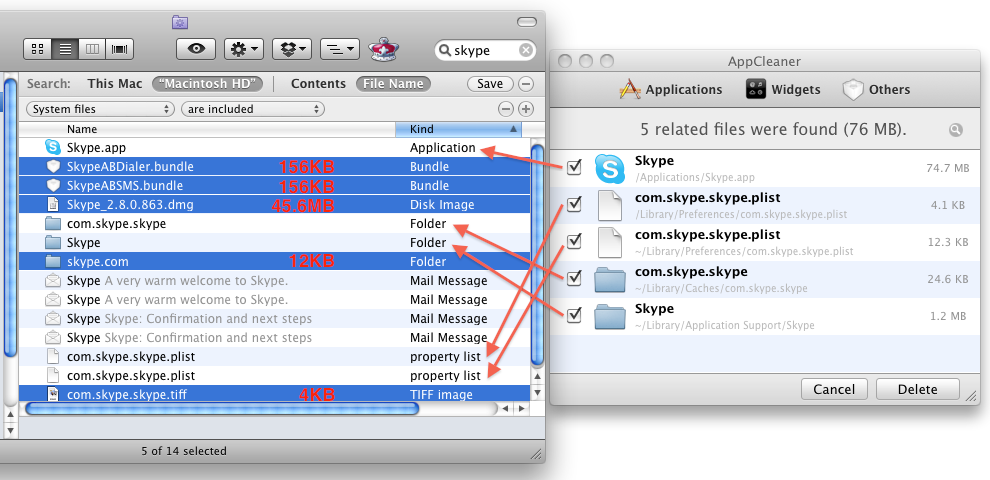Image resolution: width=990 pixels, height=480 pixels.
Task: Search by Contents
Action: pos(318,83)
